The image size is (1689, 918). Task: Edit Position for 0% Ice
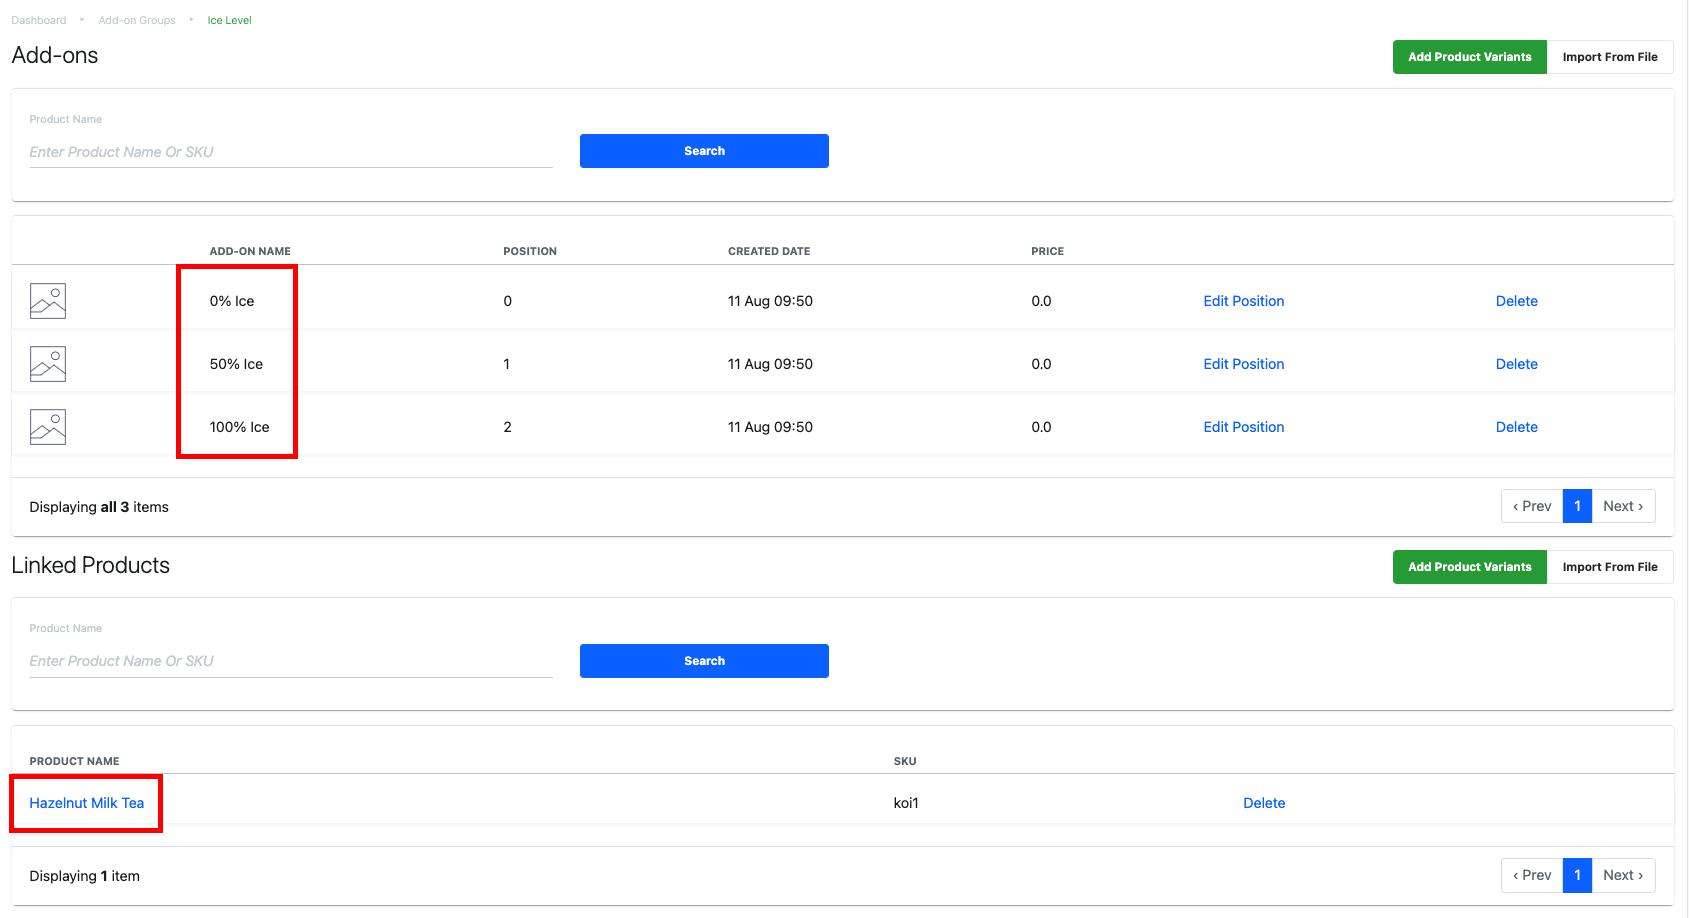pos(1244,301)
